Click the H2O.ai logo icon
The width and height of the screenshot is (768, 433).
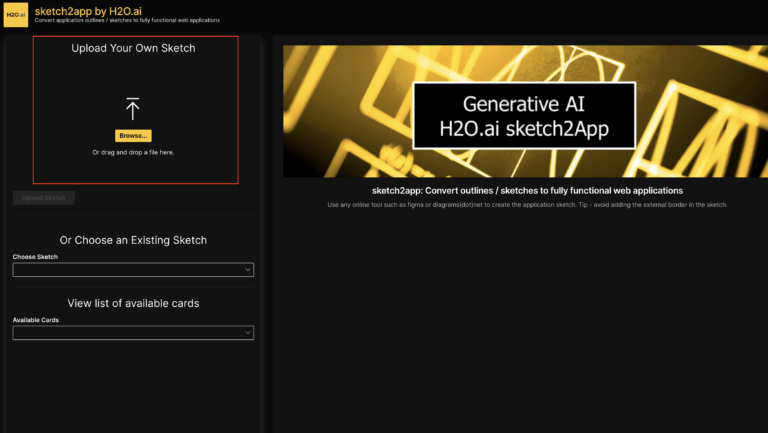[x=15, y=14]
